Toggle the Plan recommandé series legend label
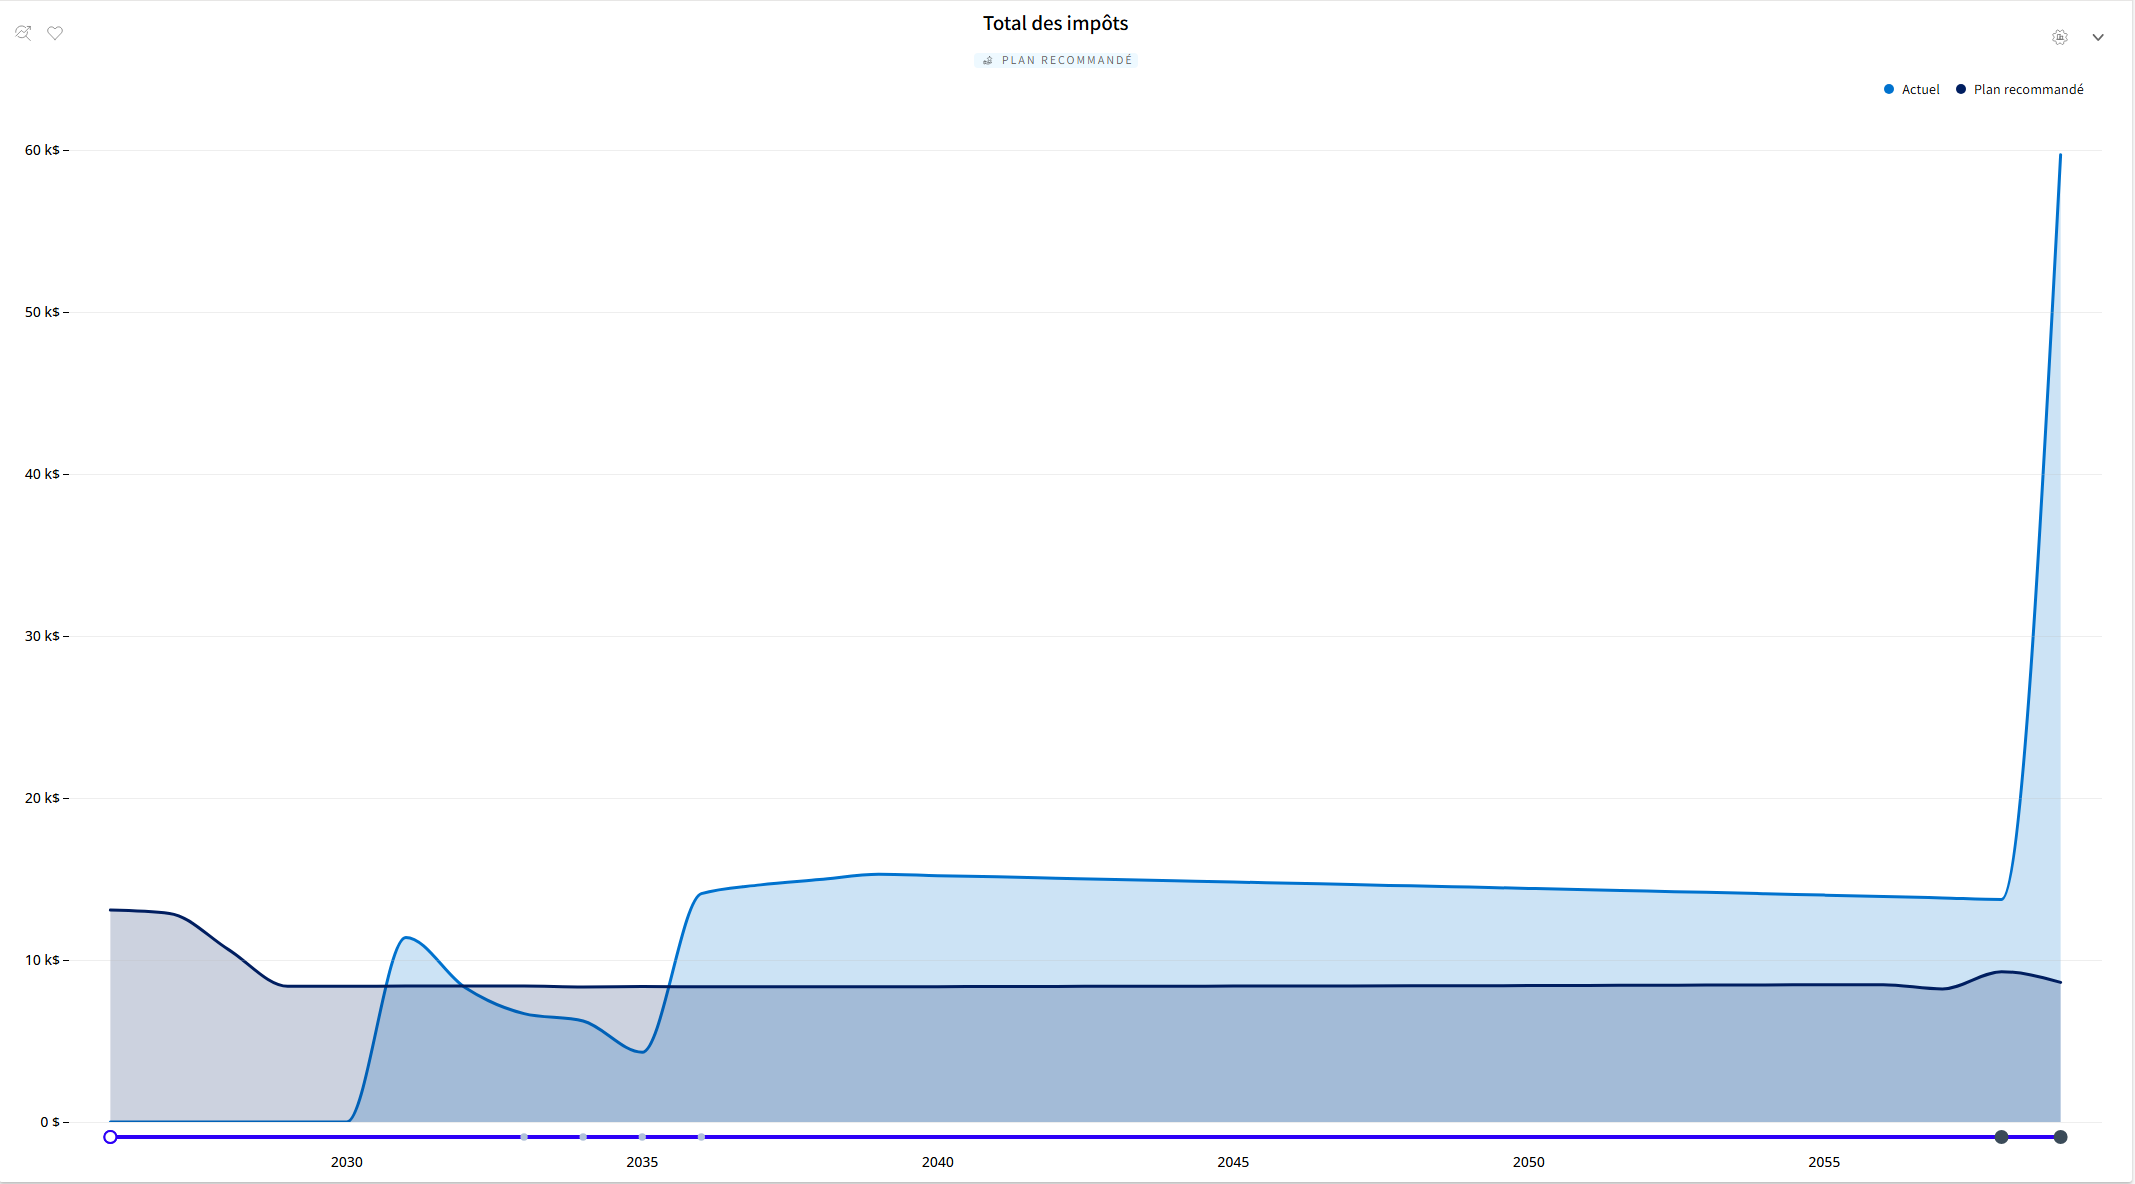Screen dimensions: 2135x1184 (2028, 90)
